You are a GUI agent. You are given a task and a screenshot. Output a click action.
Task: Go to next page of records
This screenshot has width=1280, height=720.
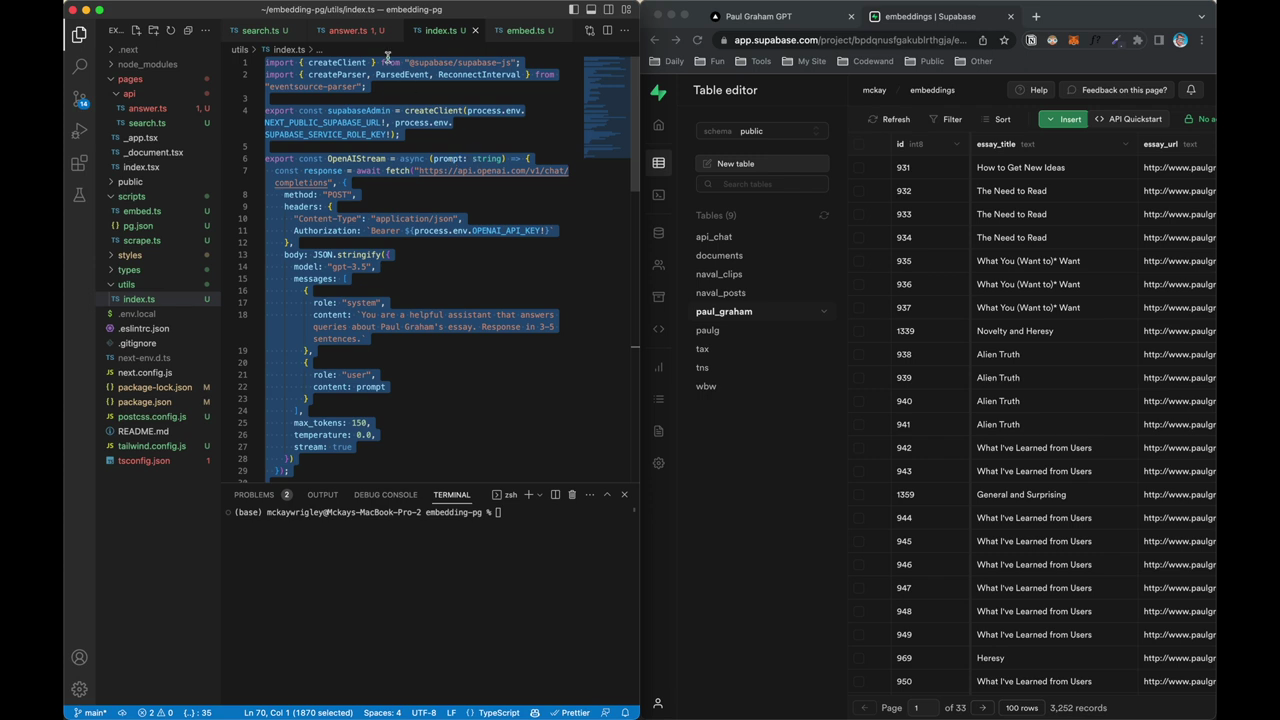point(982,708)
